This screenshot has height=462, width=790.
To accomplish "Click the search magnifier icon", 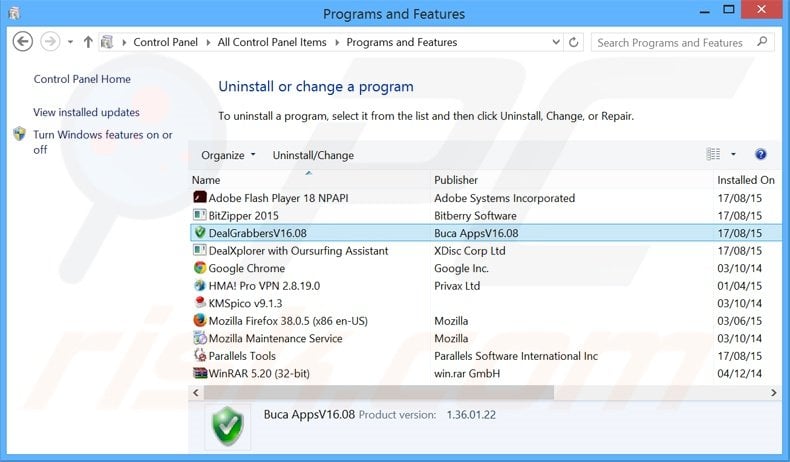I will coord(762,42).
